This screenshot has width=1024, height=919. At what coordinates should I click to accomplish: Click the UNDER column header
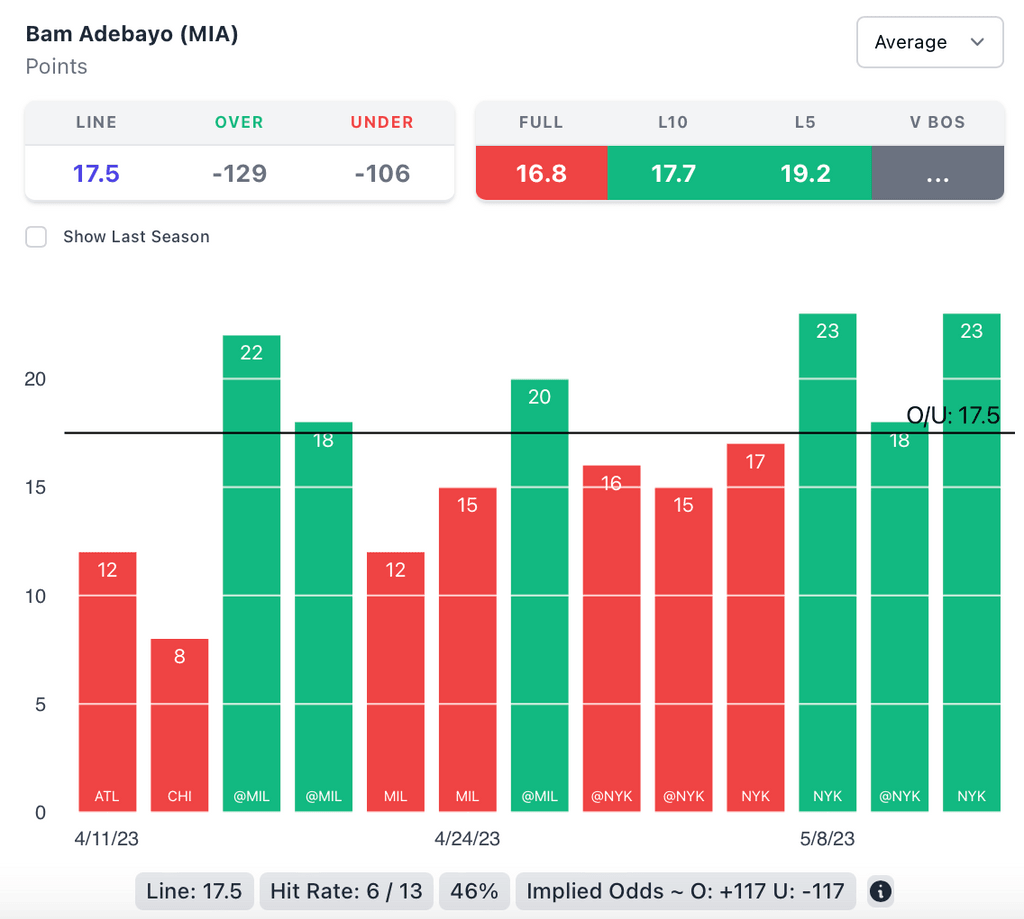pyautogui.click(x=382, y=122)
